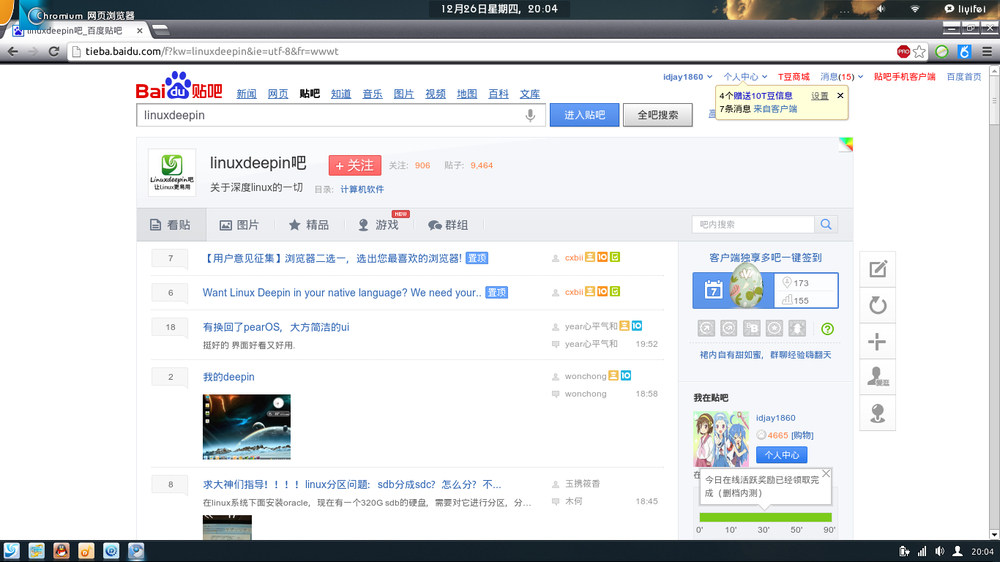The width and height of the screenshot is (1000, 562).
Task: Open the 贴吧手机客户端 link
Action: (904, 77)
